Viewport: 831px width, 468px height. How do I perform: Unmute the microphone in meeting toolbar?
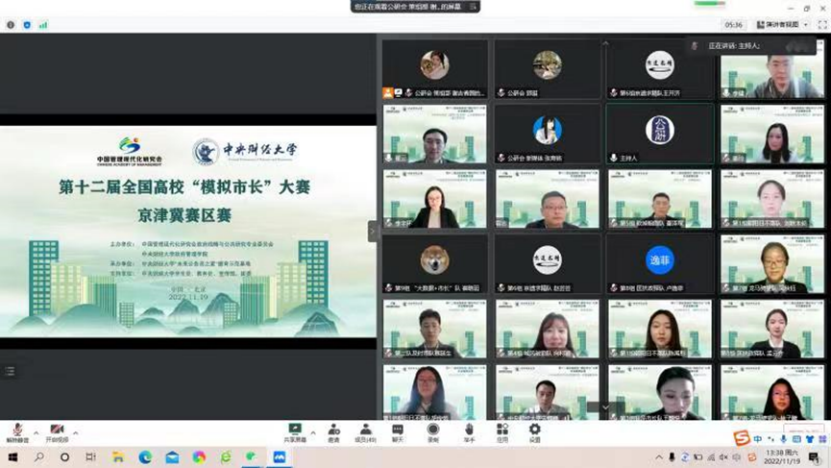coord(17,430)
